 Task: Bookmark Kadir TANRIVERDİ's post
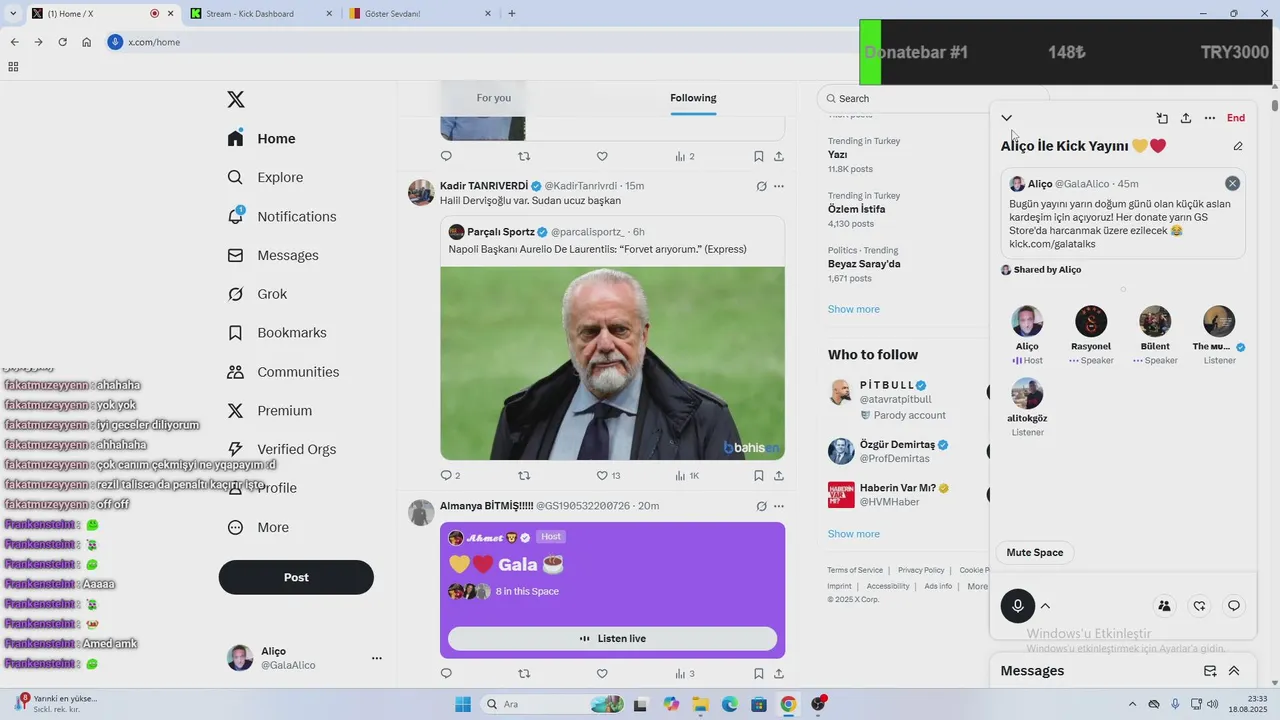[759, 476]
